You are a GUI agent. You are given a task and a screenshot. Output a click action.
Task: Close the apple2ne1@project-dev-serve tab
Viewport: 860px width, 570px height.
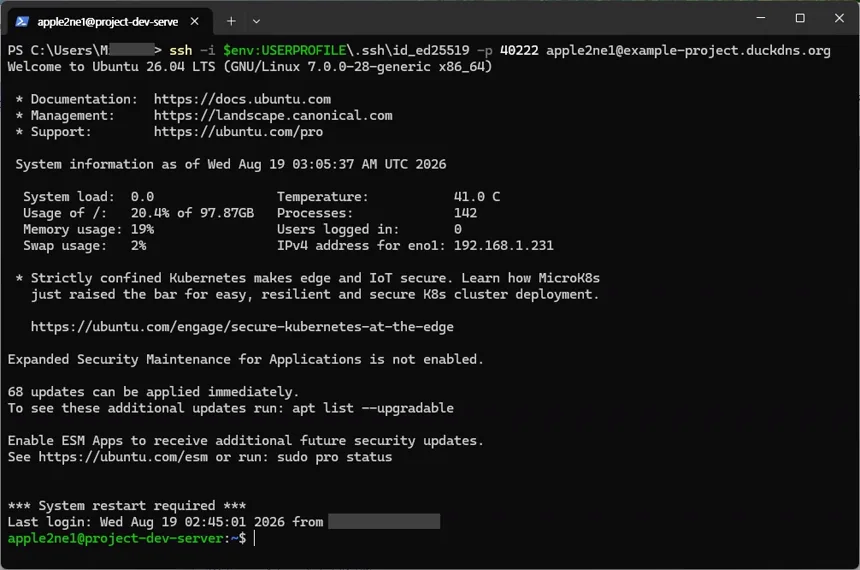coord(195,21)
